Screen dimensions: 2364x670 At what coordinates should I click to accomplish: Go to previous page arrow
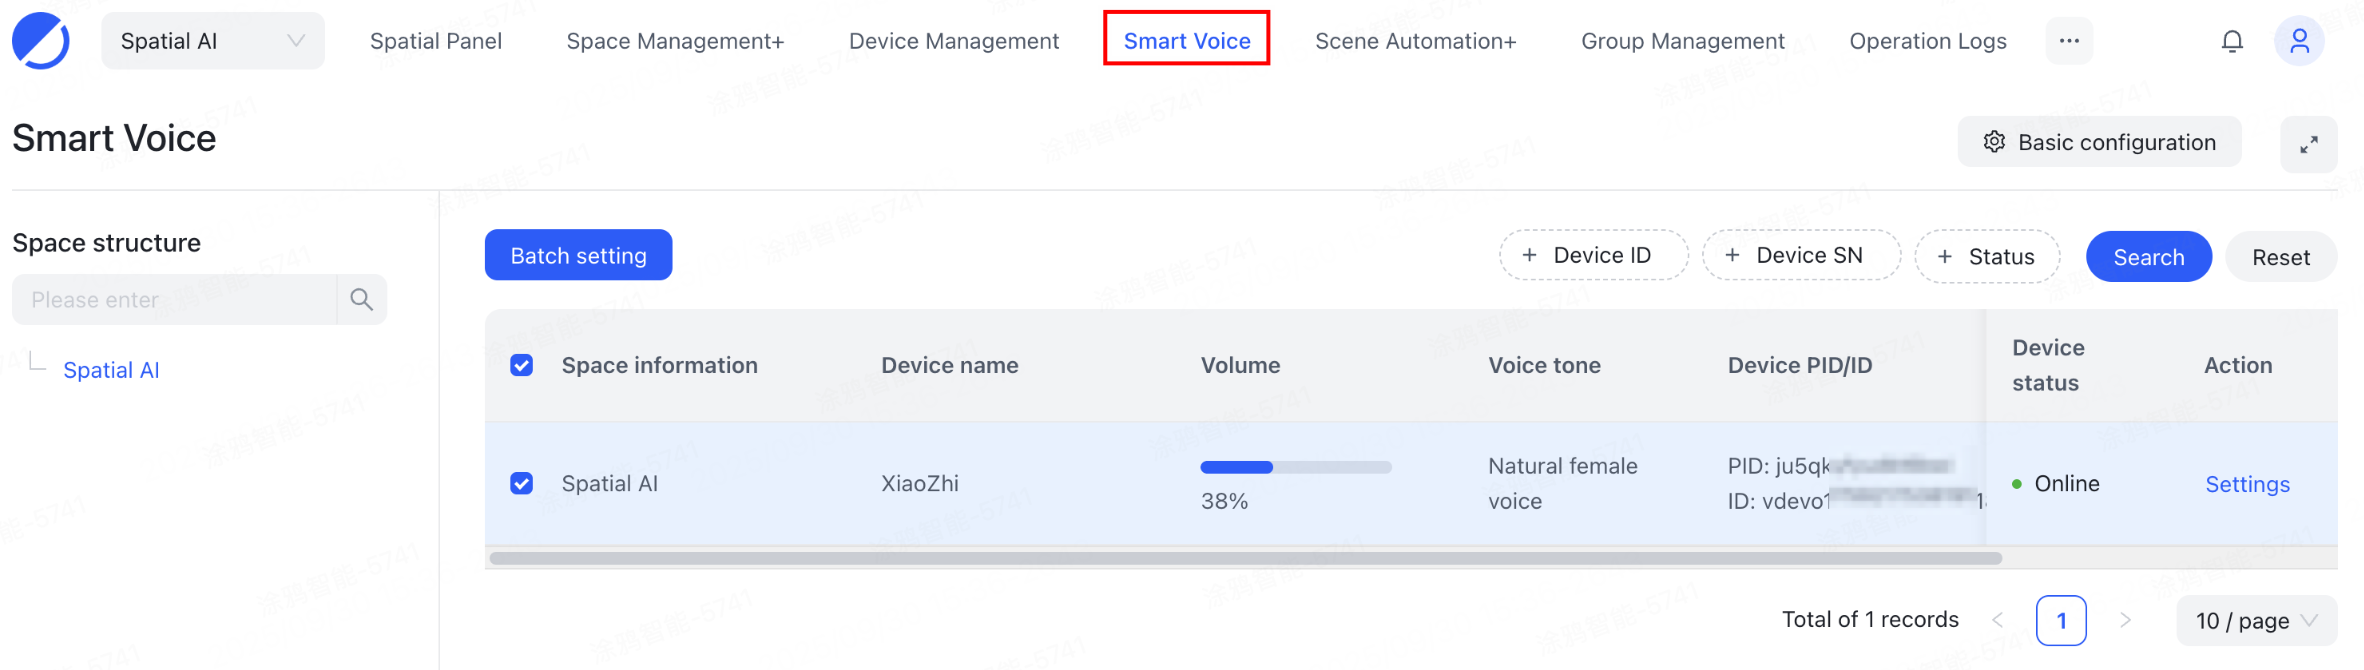[x=1997, y=621]
